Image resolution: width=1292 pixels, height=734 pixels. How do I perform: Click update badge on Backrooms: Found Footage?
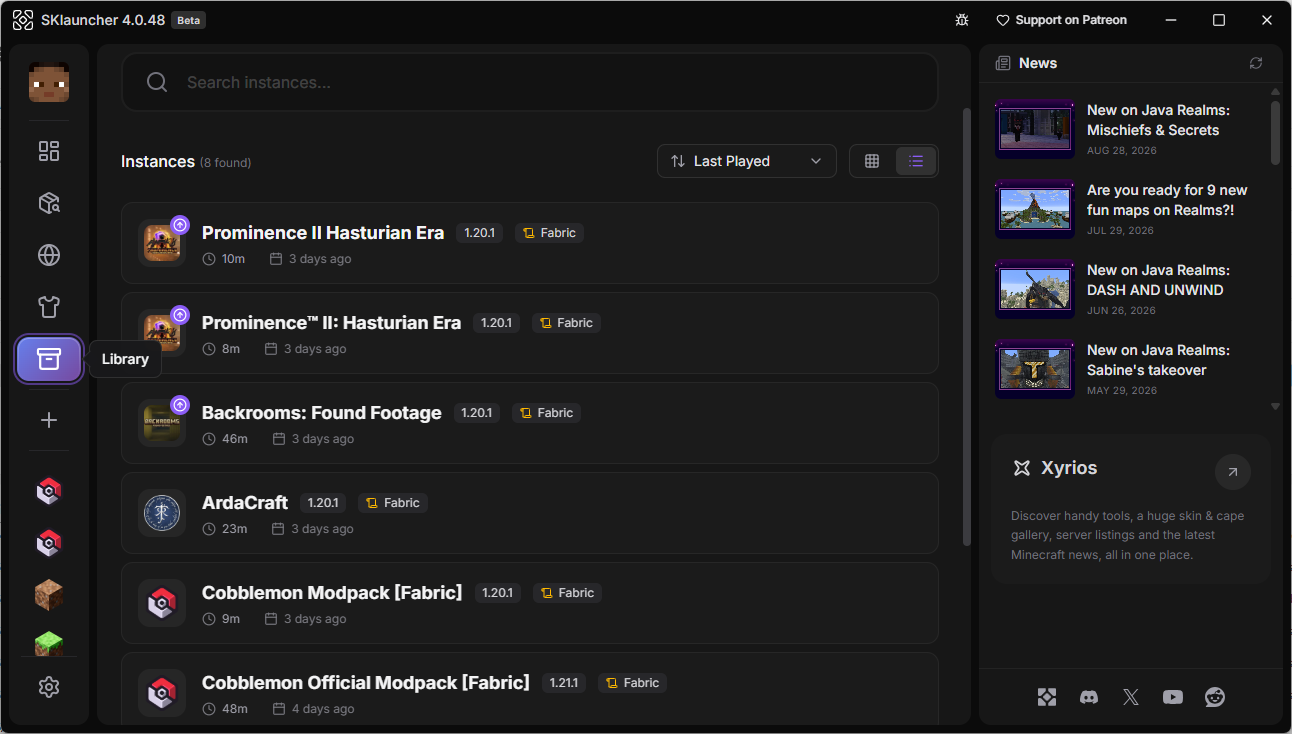pyautogui.click(x=180, y=405)
